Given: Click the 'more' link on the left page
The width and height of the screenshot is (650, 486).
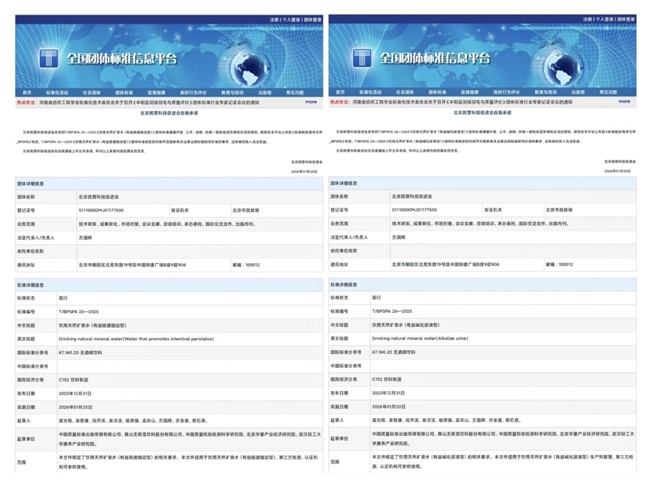Looking at the screenshot, I should tap(311, 102).
